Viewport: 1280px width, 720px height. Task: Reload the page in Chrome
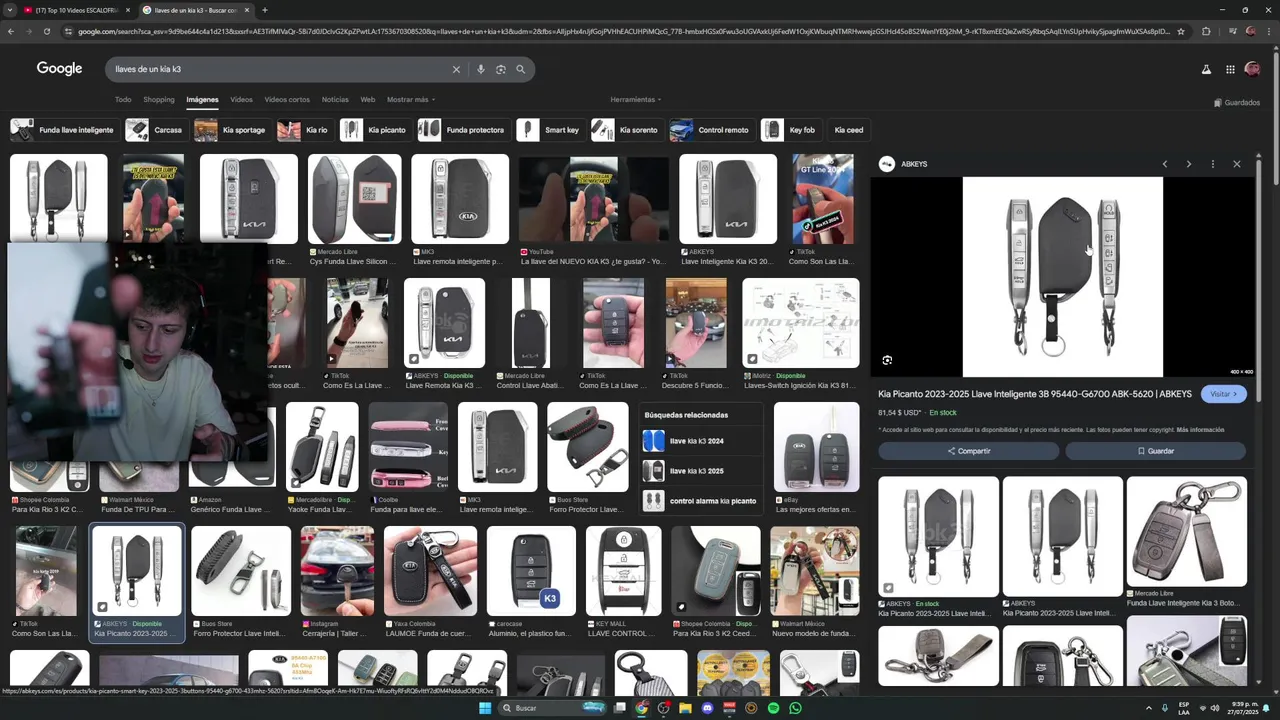46,31
